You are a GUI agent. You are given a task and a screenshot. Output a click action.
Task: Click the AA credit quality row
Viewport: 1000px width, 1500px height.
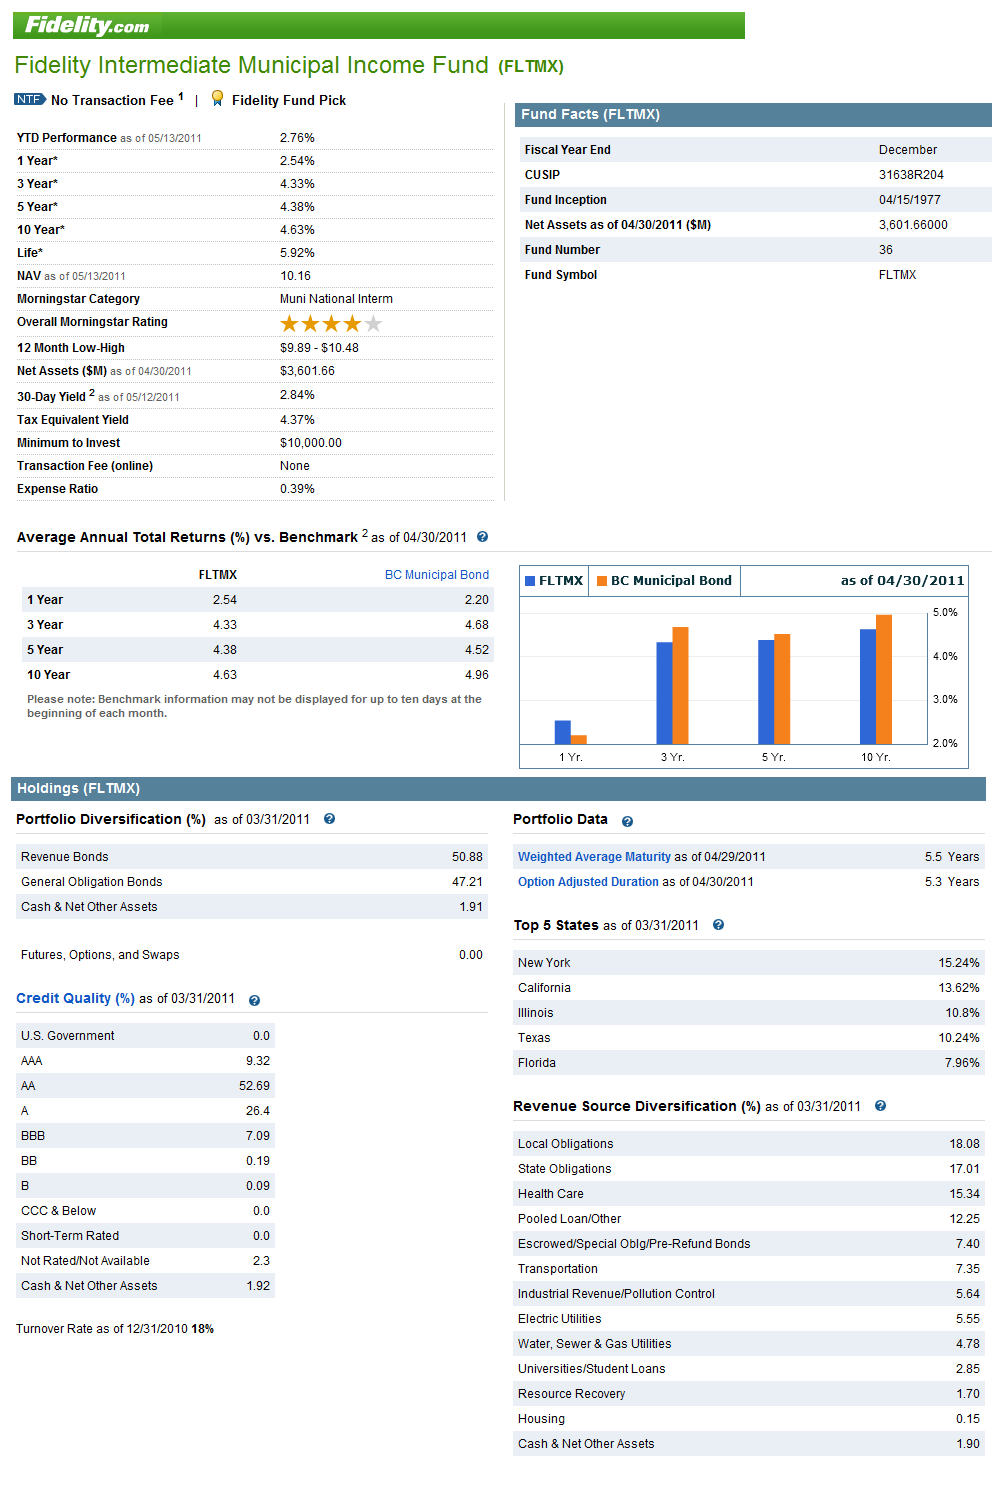pos(145,1086)
